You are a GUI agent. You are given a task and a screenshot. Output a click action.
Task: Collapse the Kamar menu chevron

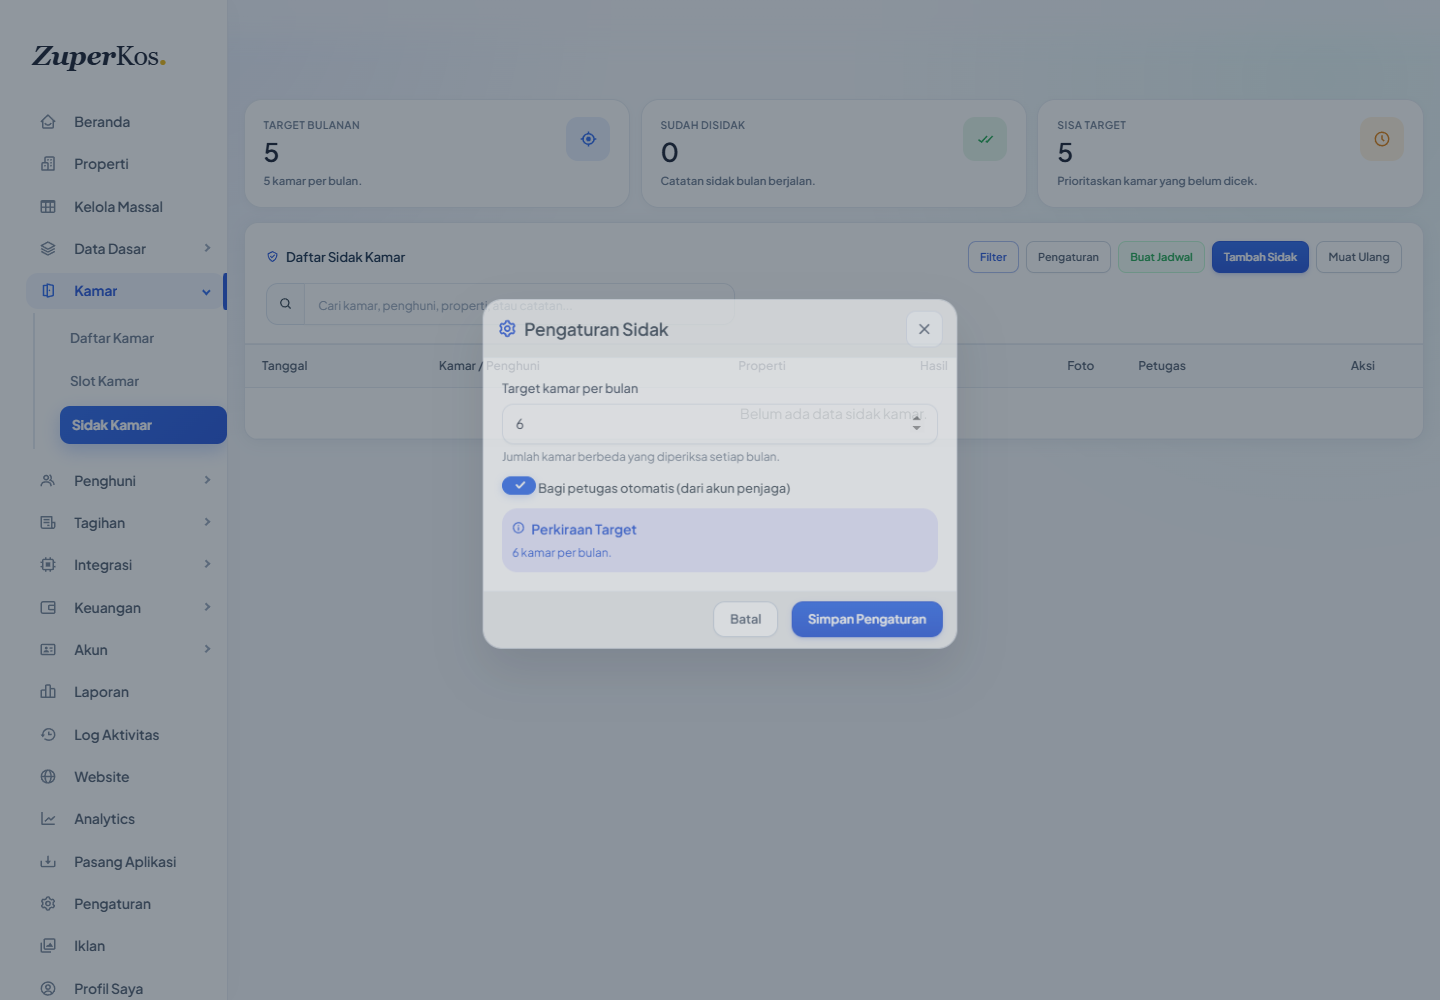pos(206,292)
